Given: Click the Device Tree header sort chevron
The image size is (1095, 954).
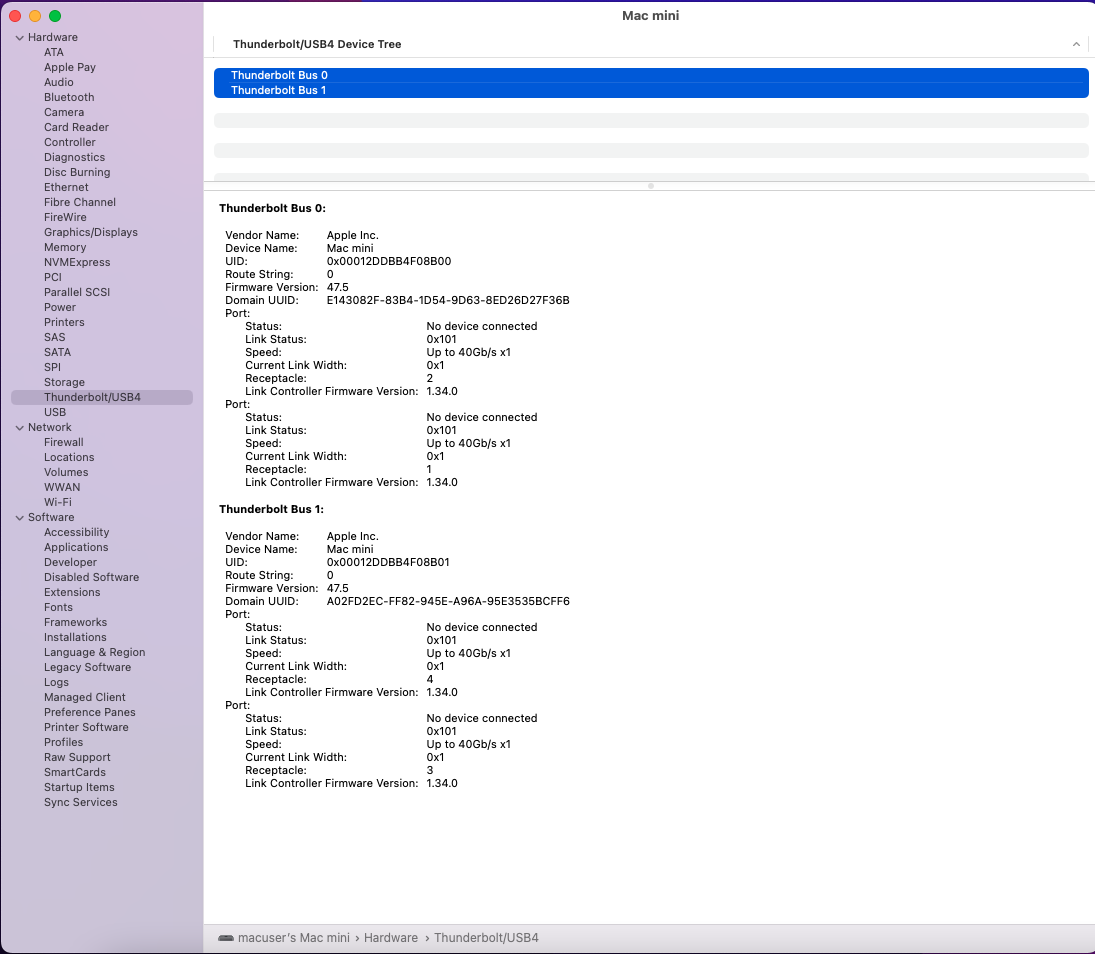Looking at the screenshot, I should click(1076, 44).
